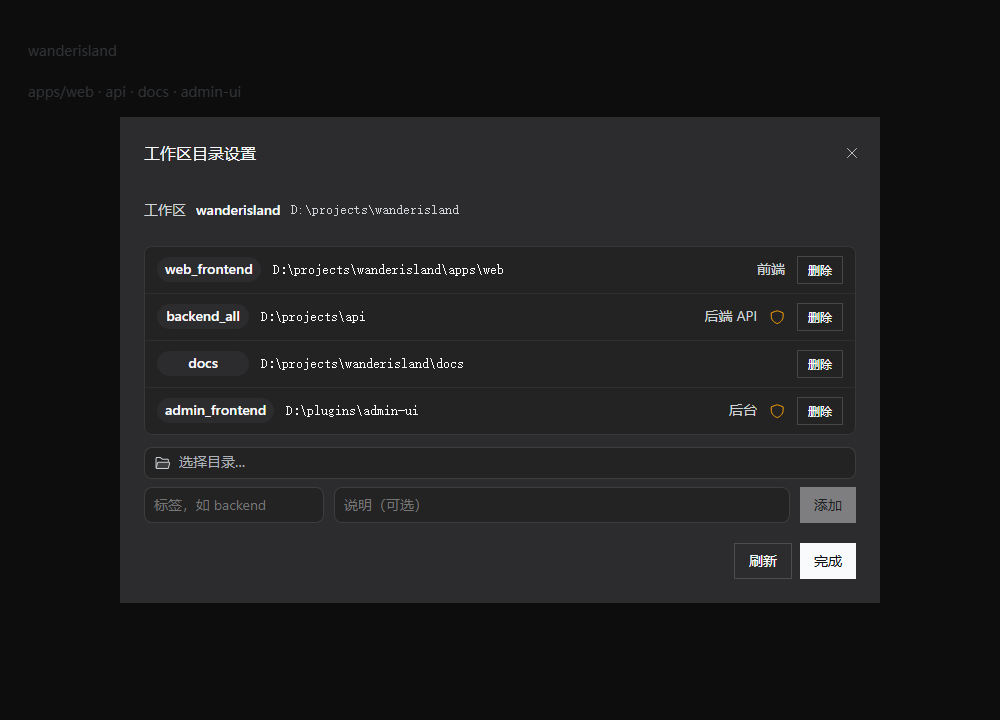Click the folder icon beside 选择目录

pos(163,463)
